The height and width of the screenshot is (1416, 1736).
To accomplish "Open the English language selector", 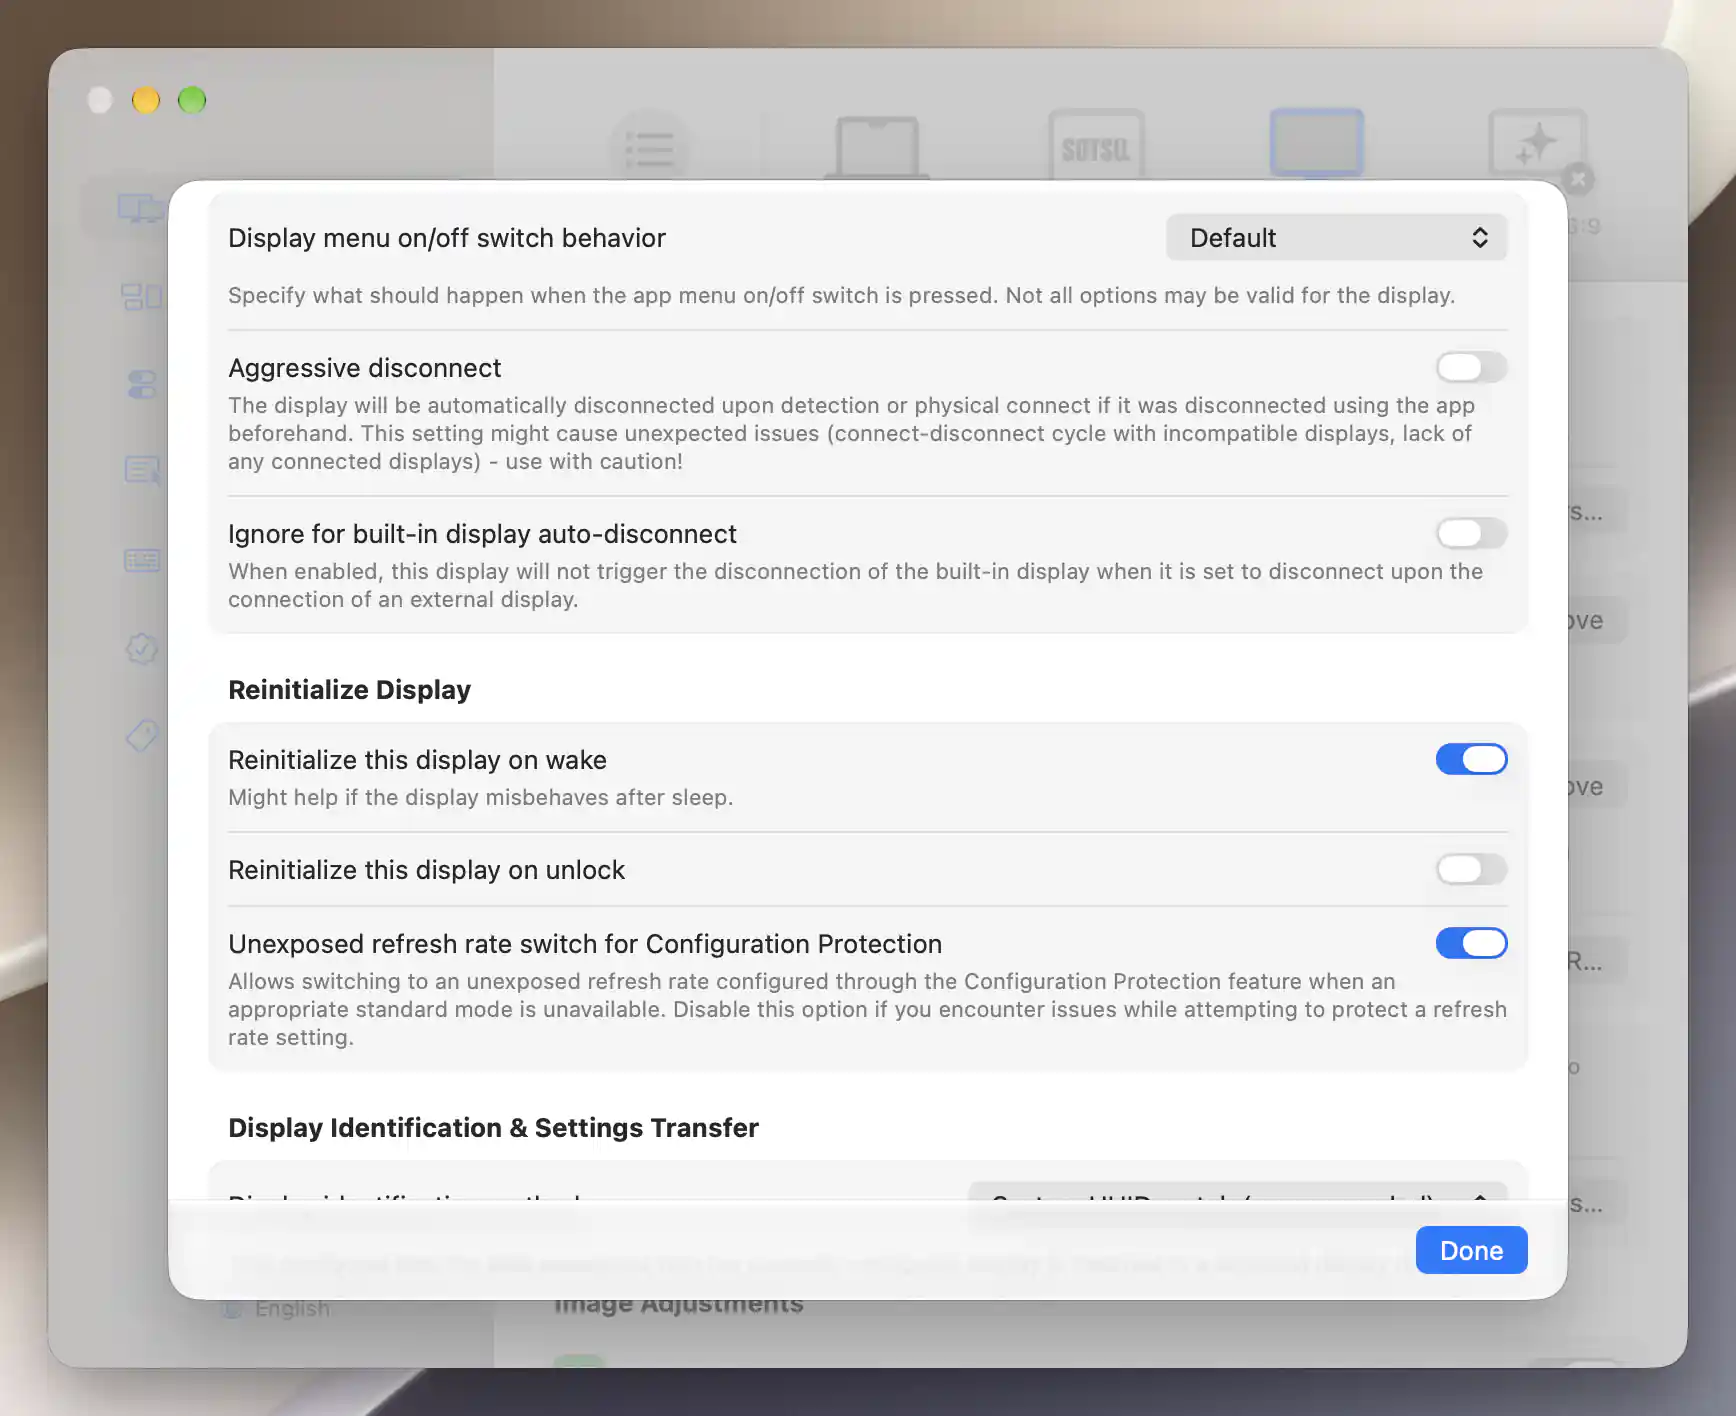I will pos(277,1308).
